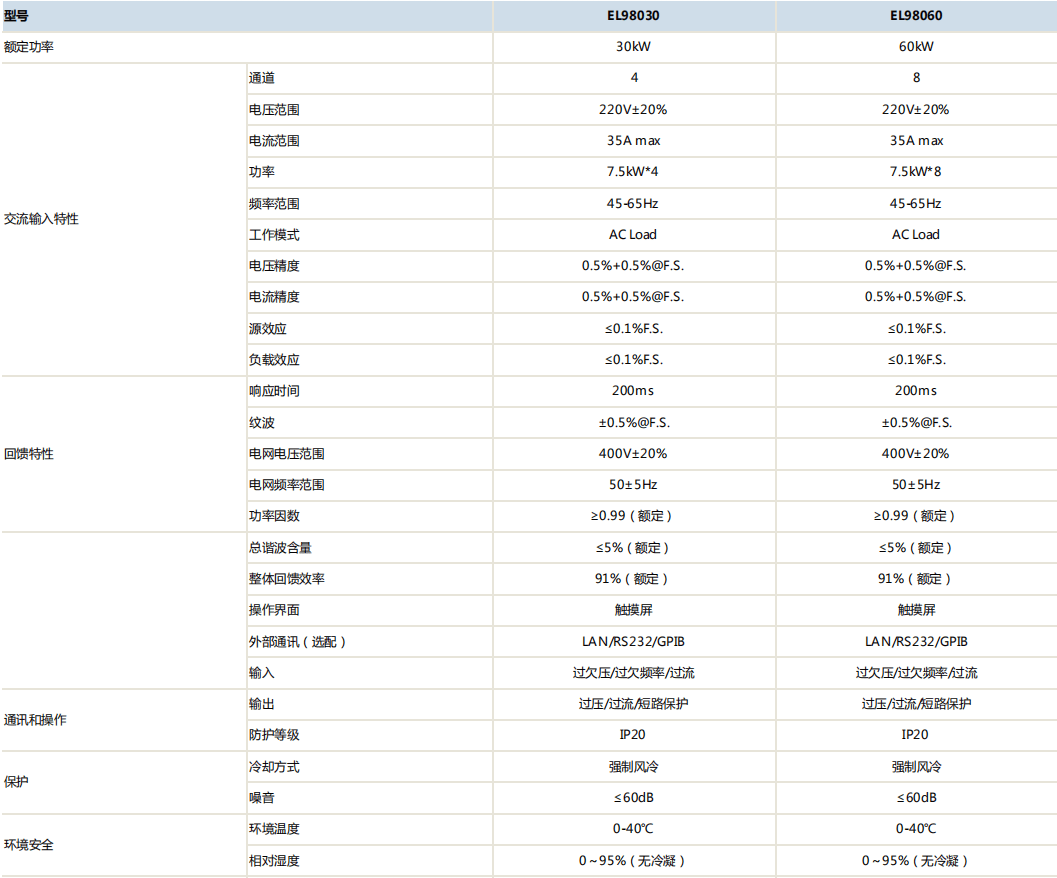Click the 响应时间 row label

click(274, 391)
